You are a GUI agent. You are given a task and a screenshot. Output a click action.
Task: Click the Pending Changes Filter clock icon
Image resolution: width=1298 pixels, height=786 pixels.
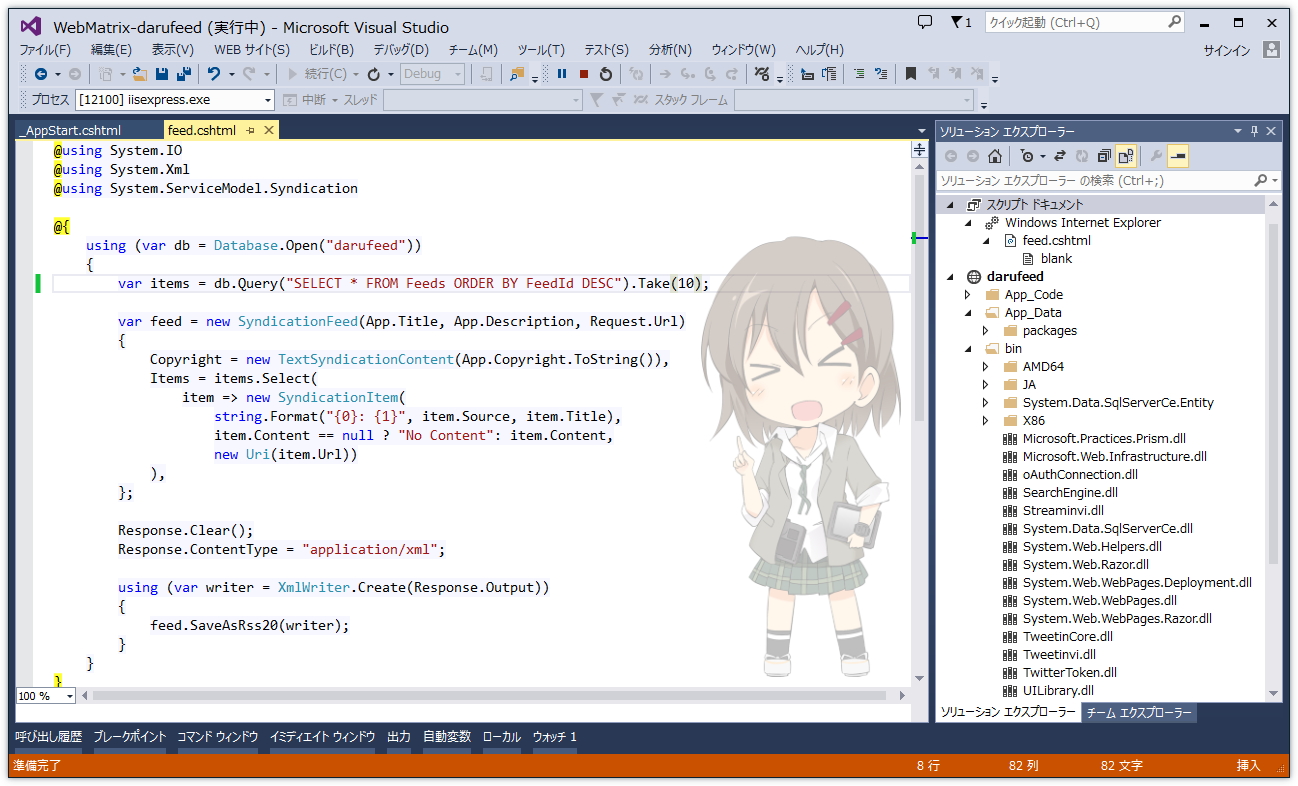[1026, 156]
